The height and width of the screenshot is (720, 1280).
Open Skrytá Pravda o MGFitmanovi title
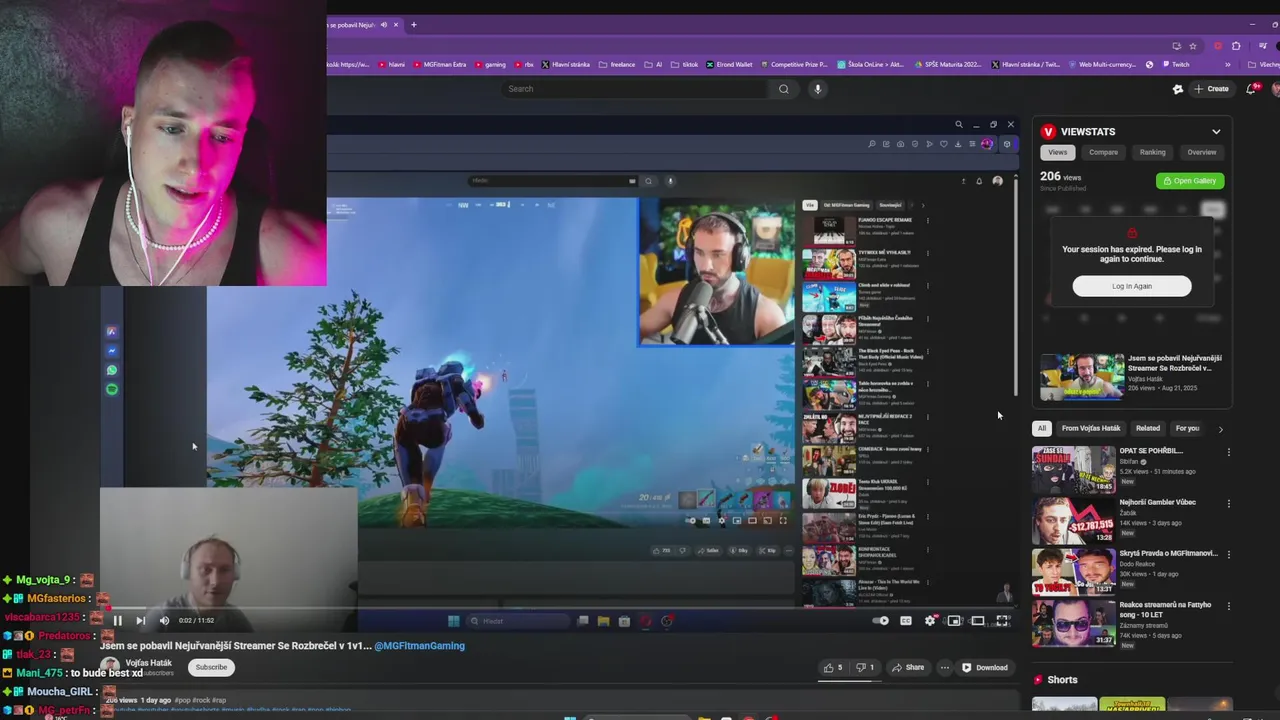coord(1168,554)
